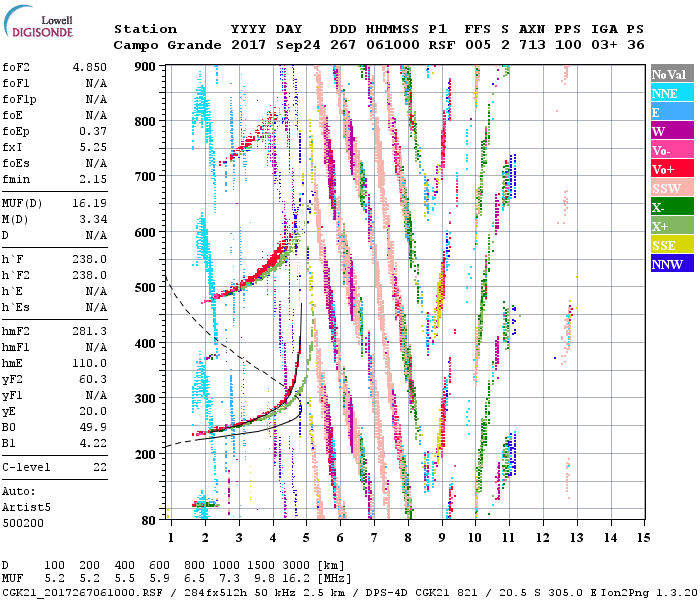Click the D distance 3000 in table
Screen dimensions: 700x600
click(296, 566)
